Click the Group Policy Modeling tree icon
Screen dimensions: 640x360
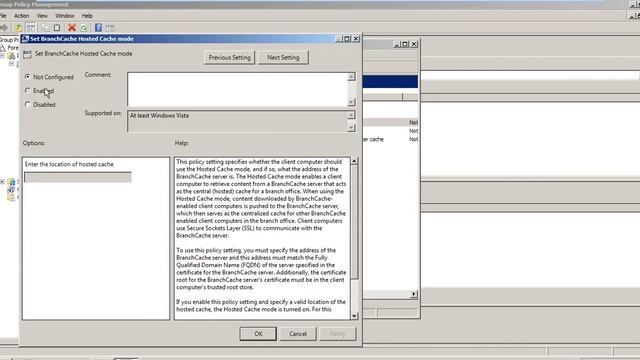pyautogui.click(x=11, y=189)
